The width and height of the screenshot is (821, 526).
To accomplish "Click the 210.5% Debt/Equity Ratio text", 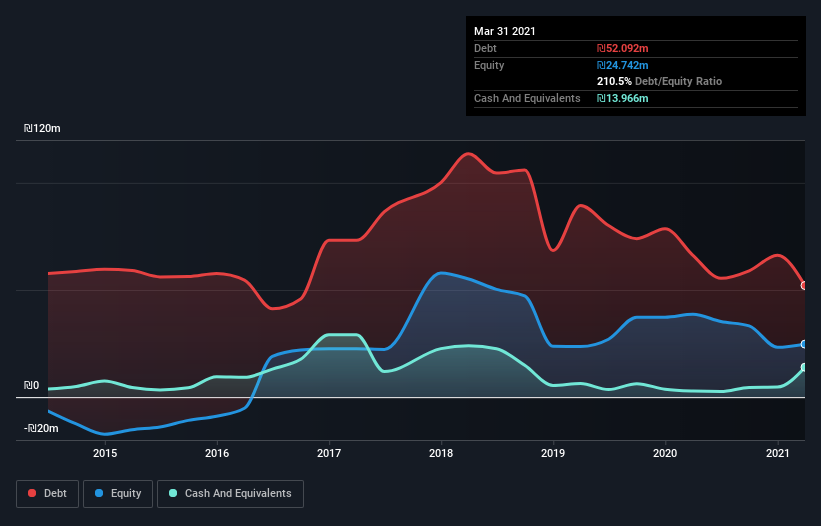I will pyautogui.click(x=659, y=82).
